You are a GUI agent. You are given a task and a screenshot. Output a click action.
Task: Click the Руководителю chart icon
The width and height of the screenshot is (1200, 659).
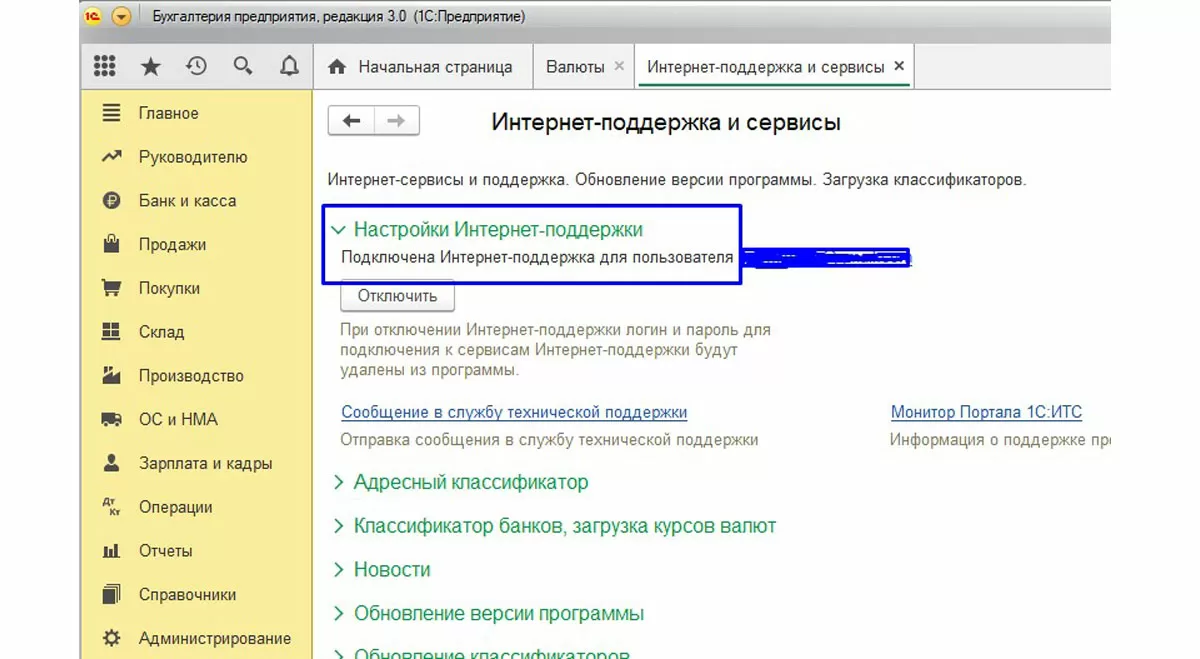(111, 157)
